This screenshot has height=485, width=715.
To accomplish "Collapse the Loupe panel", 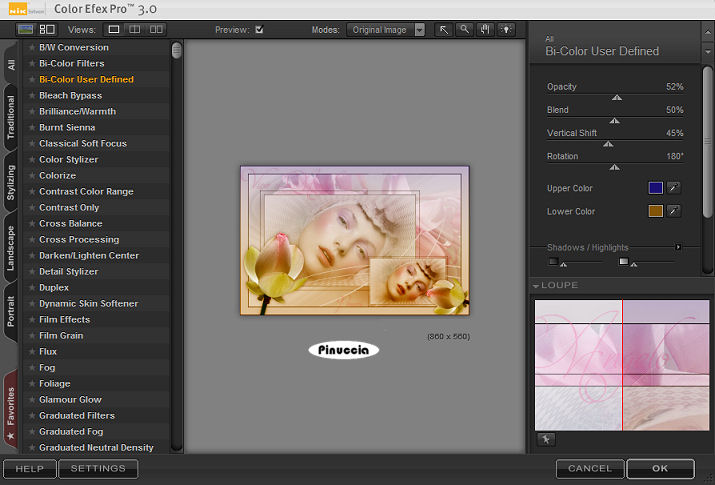I will click(x=535, y=285).
